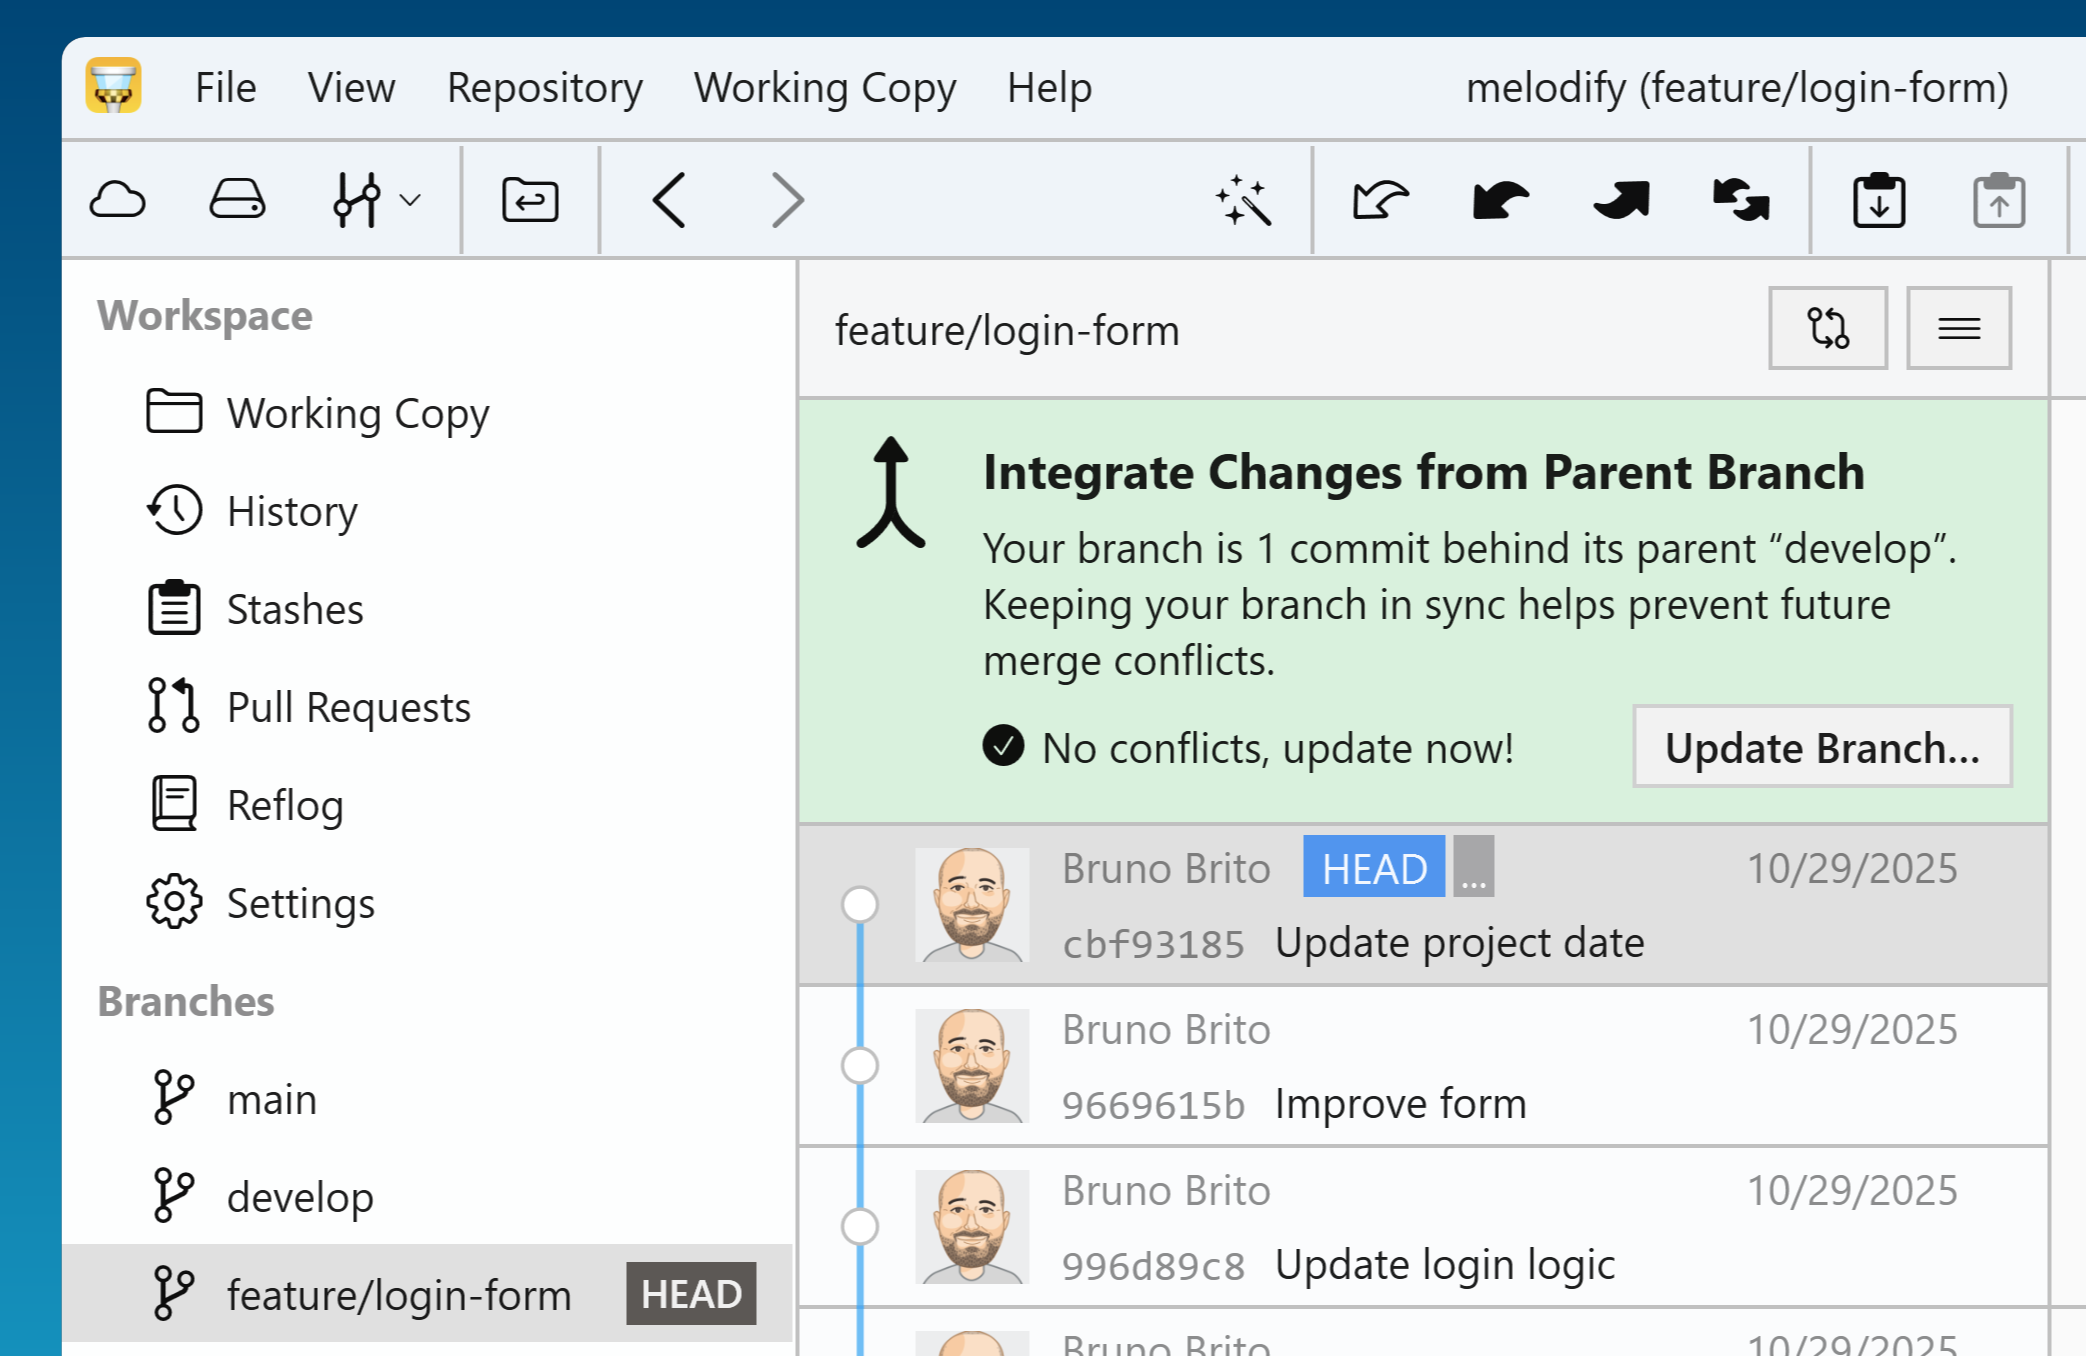This screenshot has height=1356, width=2086.
Task: Navigate back using the left arrow icon
Action: point(668,199)
